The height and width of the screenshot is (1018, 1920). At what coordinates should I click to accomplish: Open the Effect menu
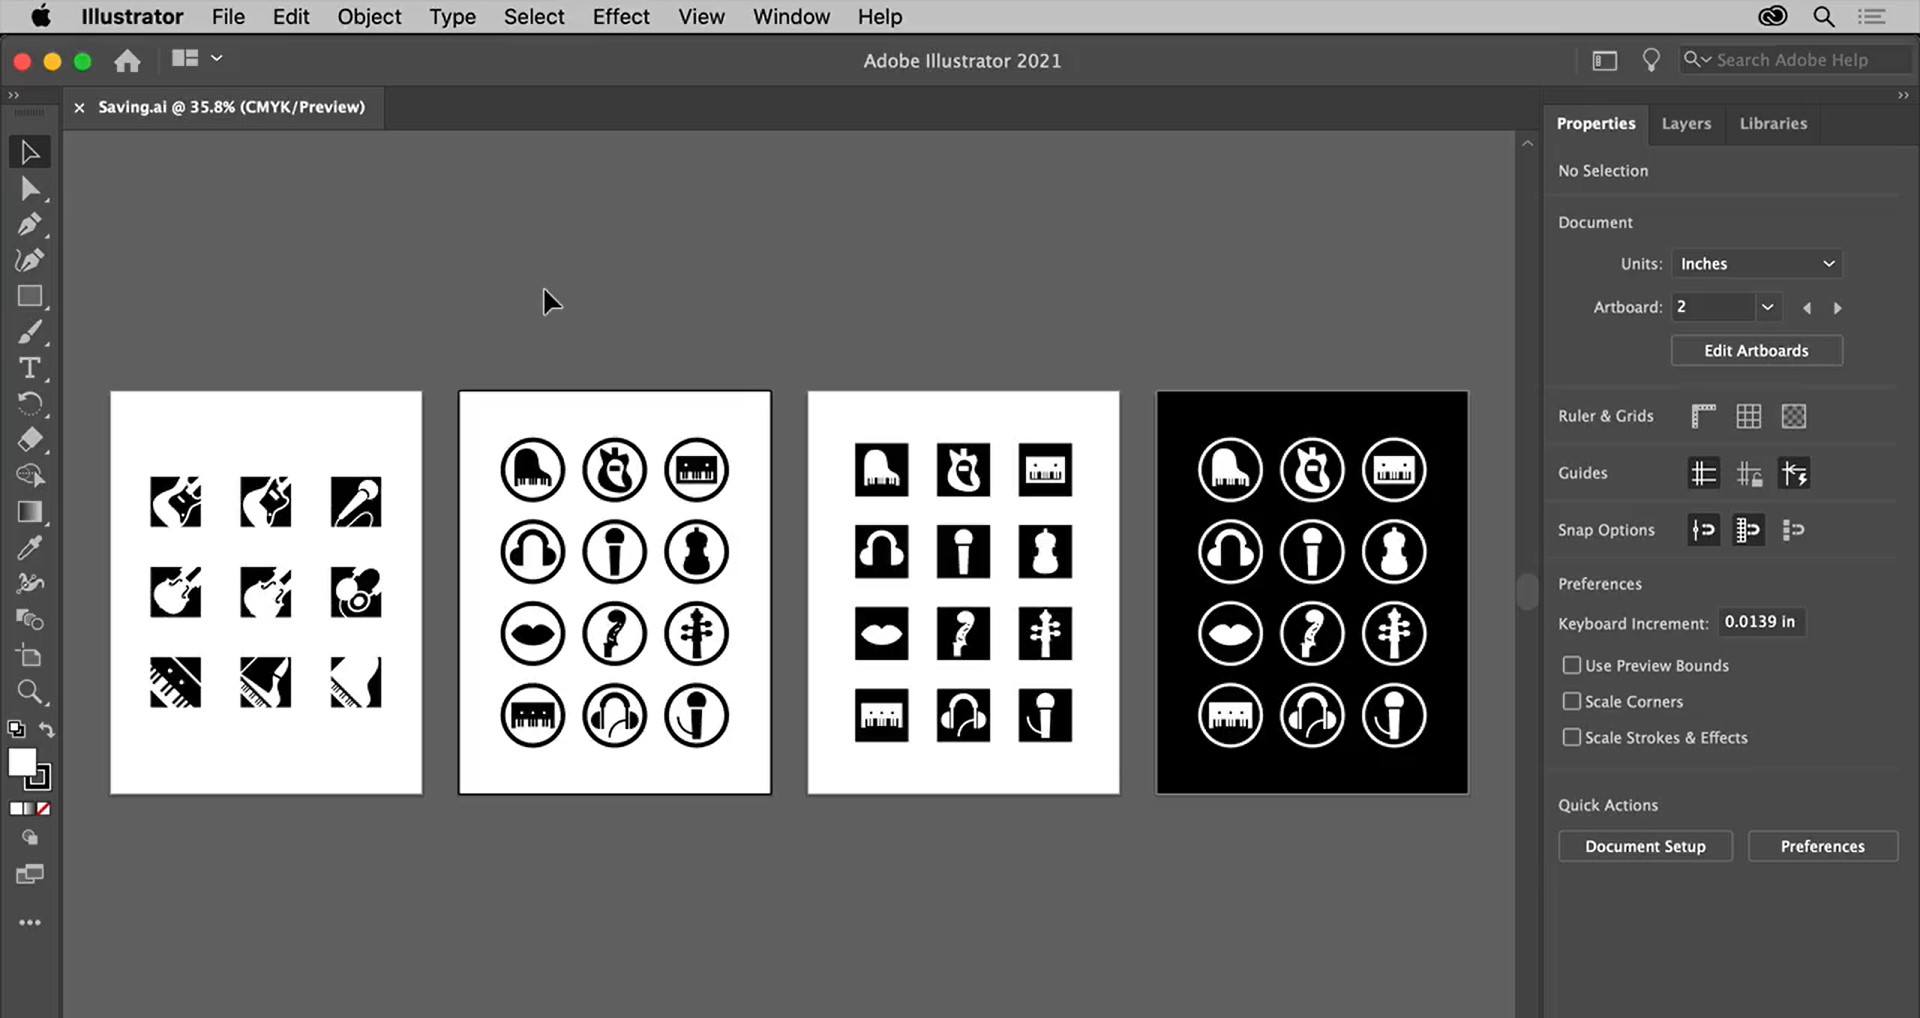[620, 16]
